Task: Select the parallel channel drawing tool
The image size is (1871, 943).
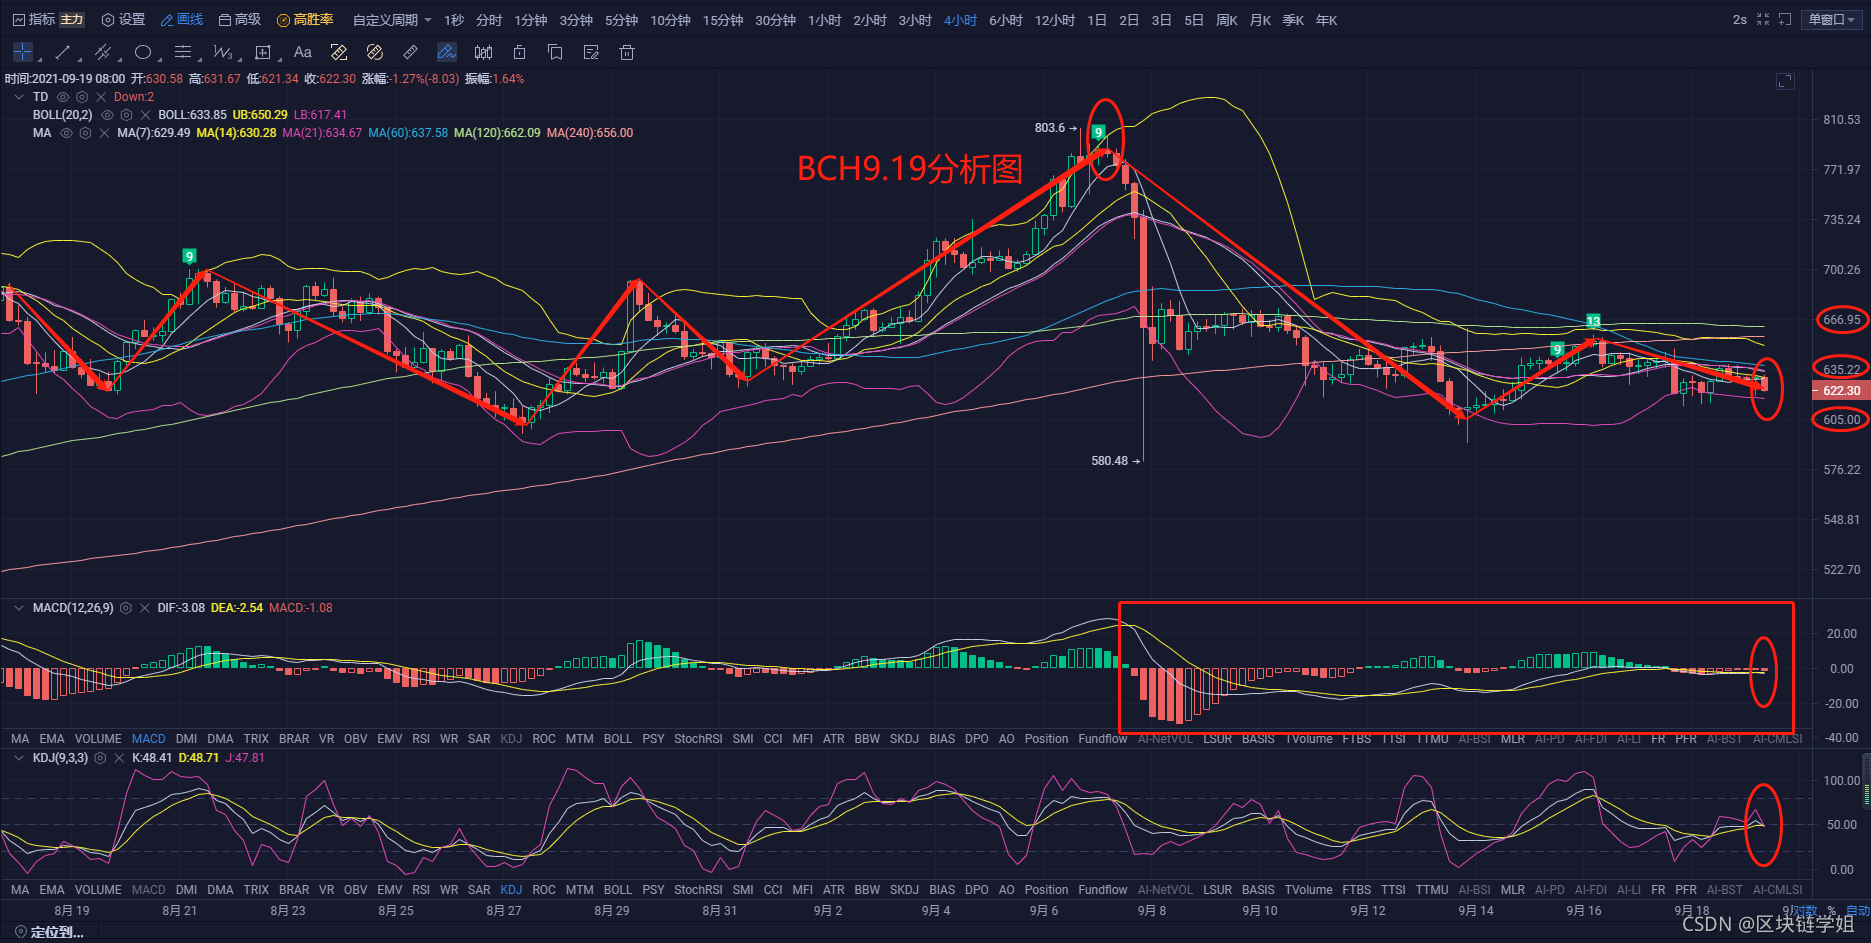Action: point(102,52)
